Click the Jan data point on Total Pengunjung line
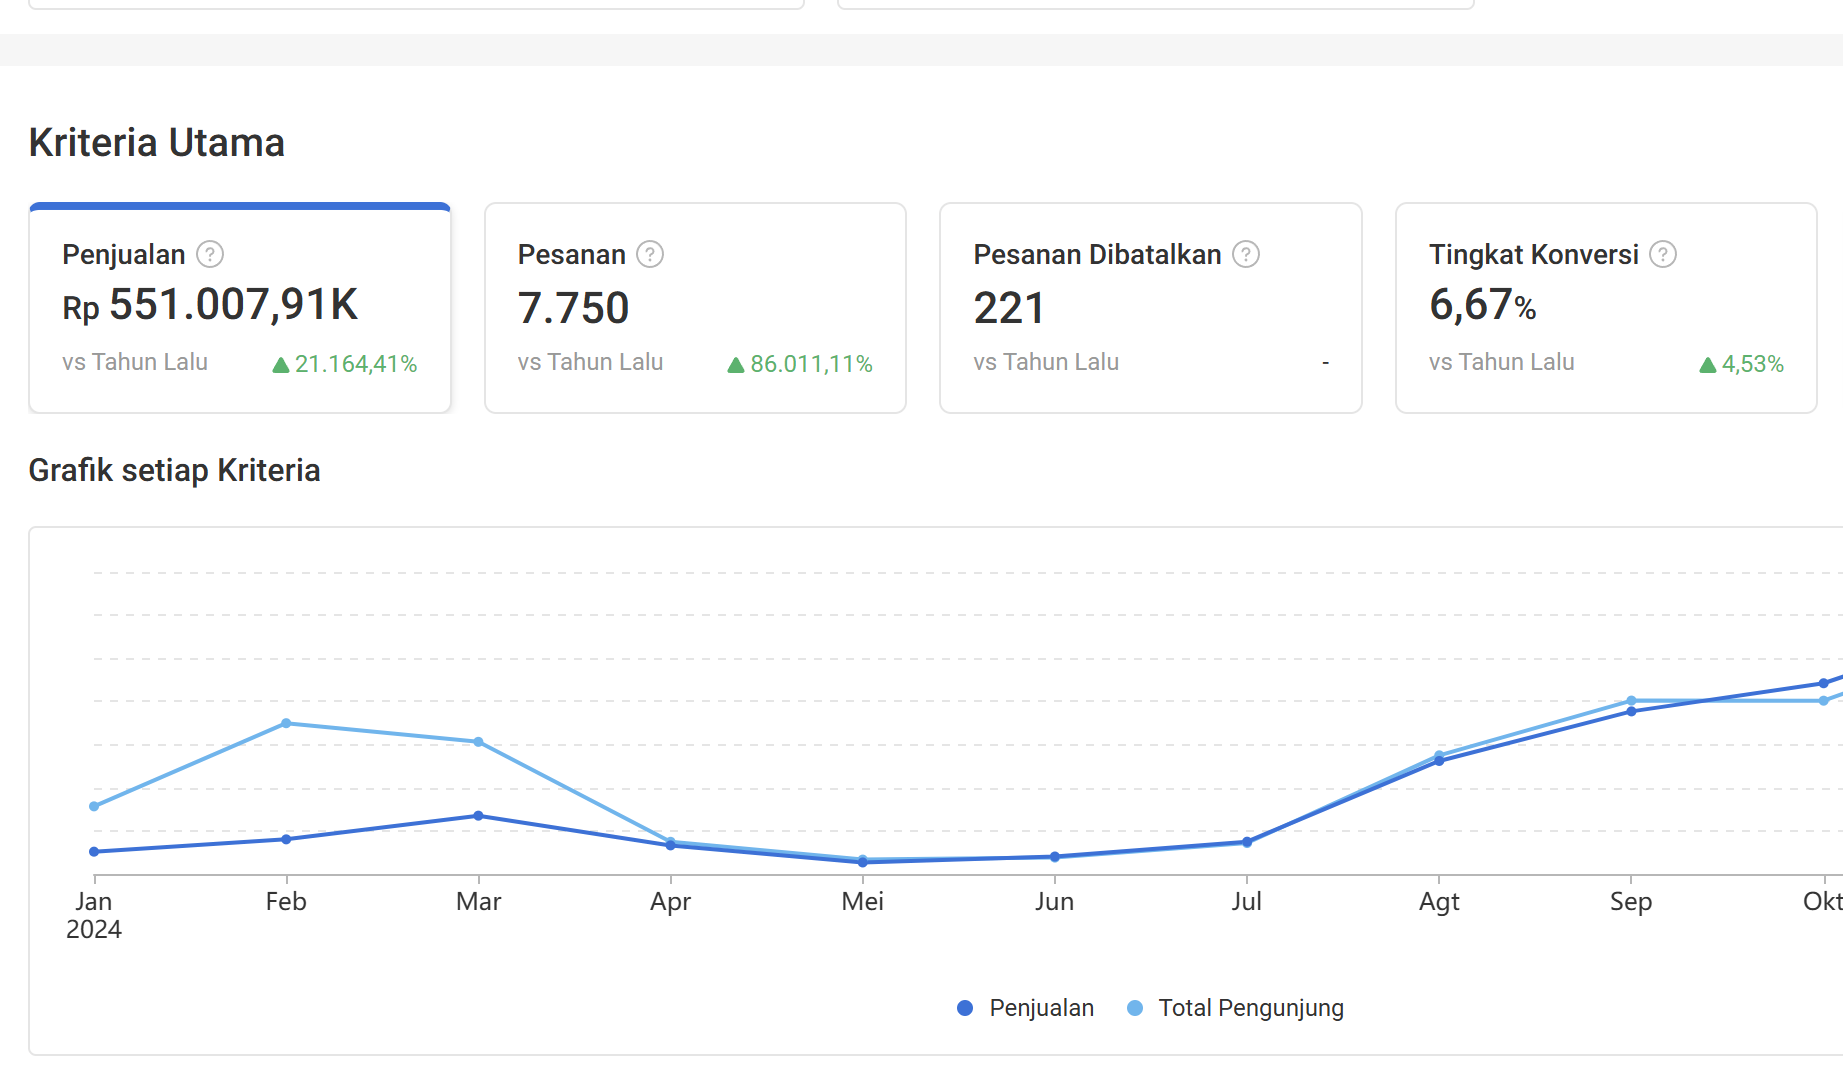1843x1086 pixels. coord(94,806)
